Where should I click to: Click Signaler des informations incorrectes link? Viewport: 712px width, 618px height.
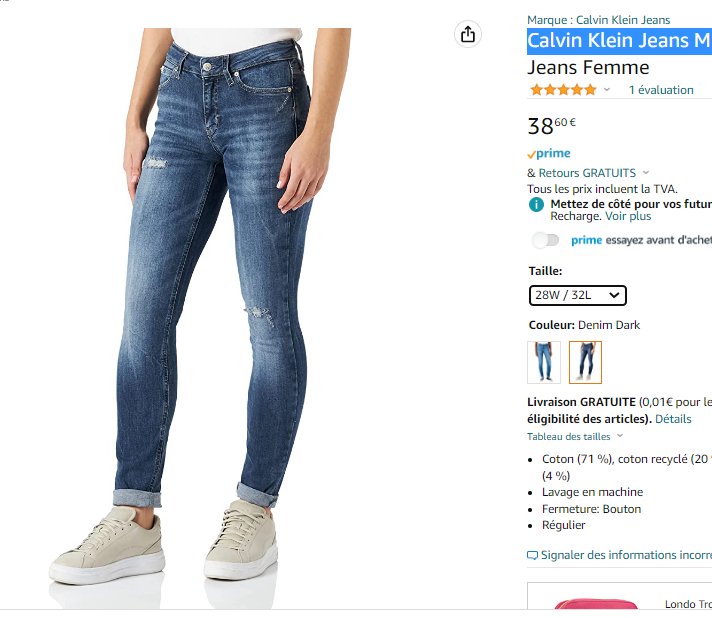click(x=625, y=555)
